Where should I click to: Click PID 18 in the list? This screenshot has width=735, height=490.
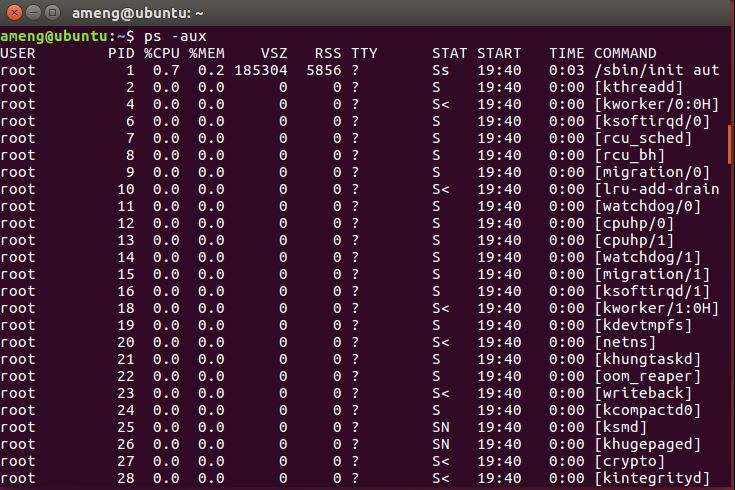pyautogui.click(x=126, y=308)
